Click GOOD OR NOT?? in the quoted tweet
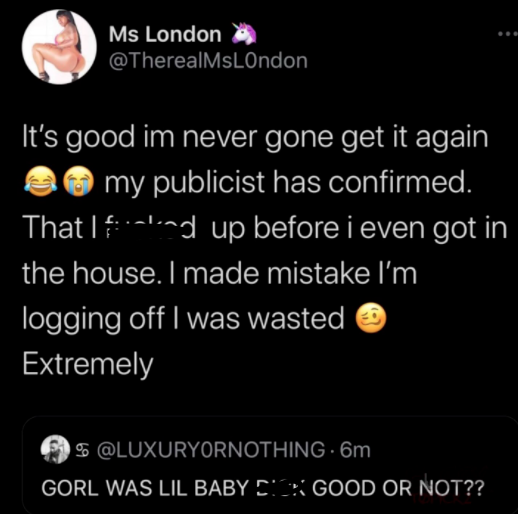The width and height of the screenshot is (518, 514). pyautogui.click(x=398, y=488)
